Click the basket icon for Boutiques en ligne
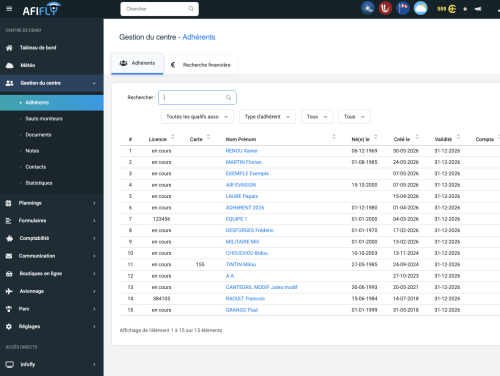The width and height of the screenshot is (500, 376). coord(9,274)
